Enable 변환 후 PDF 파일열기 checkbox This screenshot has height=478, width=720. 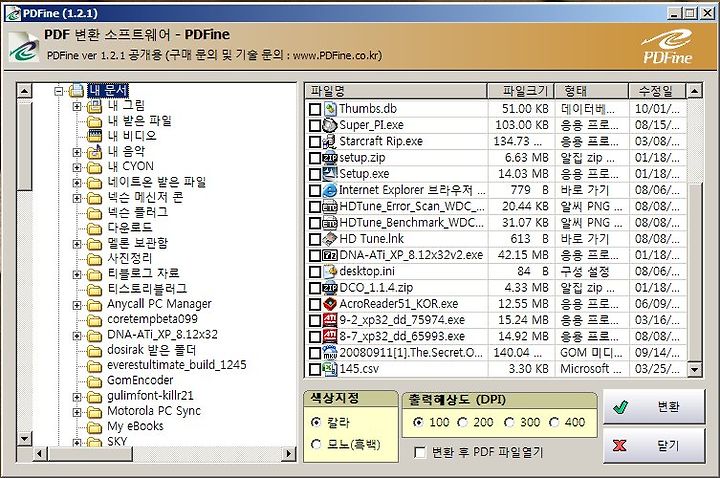click(420, 452)
